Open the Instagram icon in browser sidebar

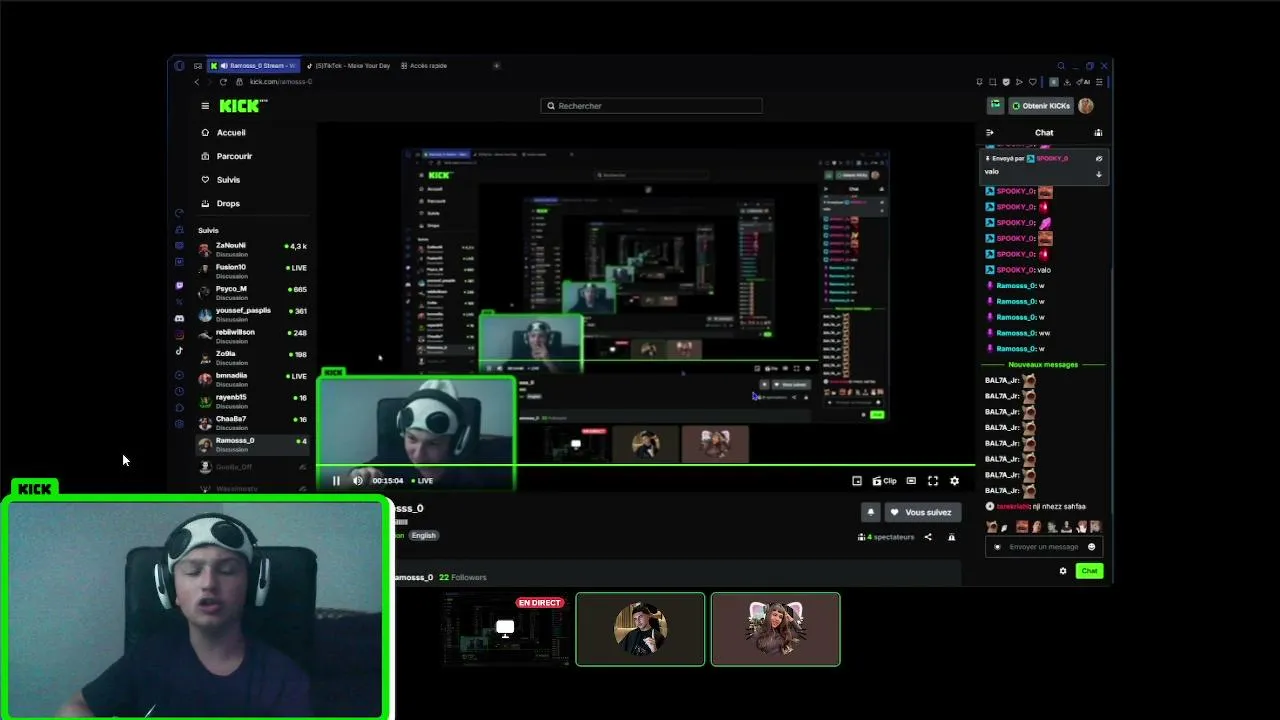pyautogui.click(x=179, y=335)
